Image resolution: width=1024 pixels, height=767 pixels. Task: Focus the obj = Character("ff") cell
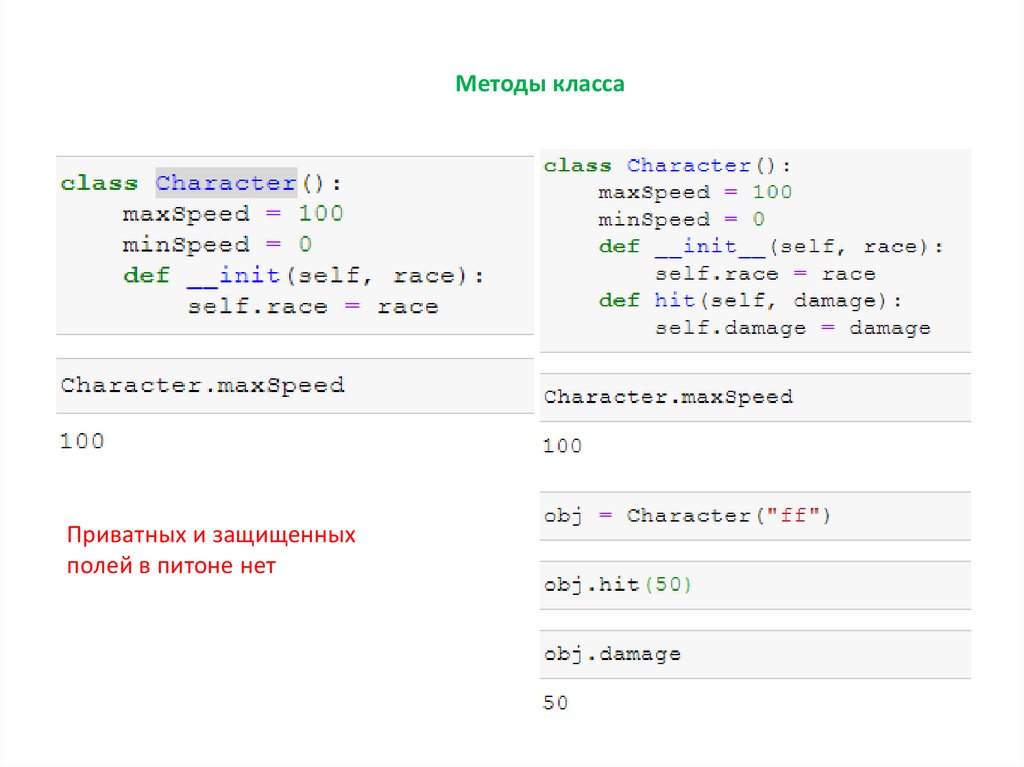688,516
